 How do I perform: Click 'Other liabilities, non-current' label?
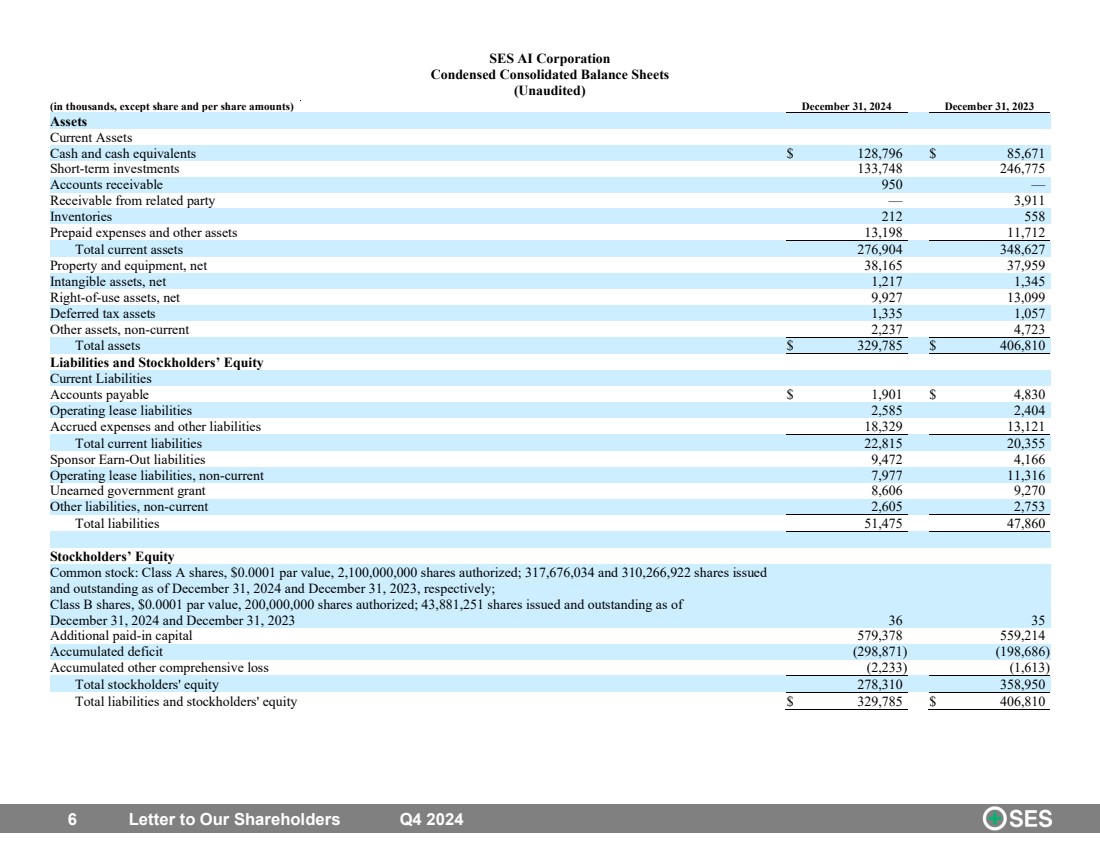click(129, 507)
